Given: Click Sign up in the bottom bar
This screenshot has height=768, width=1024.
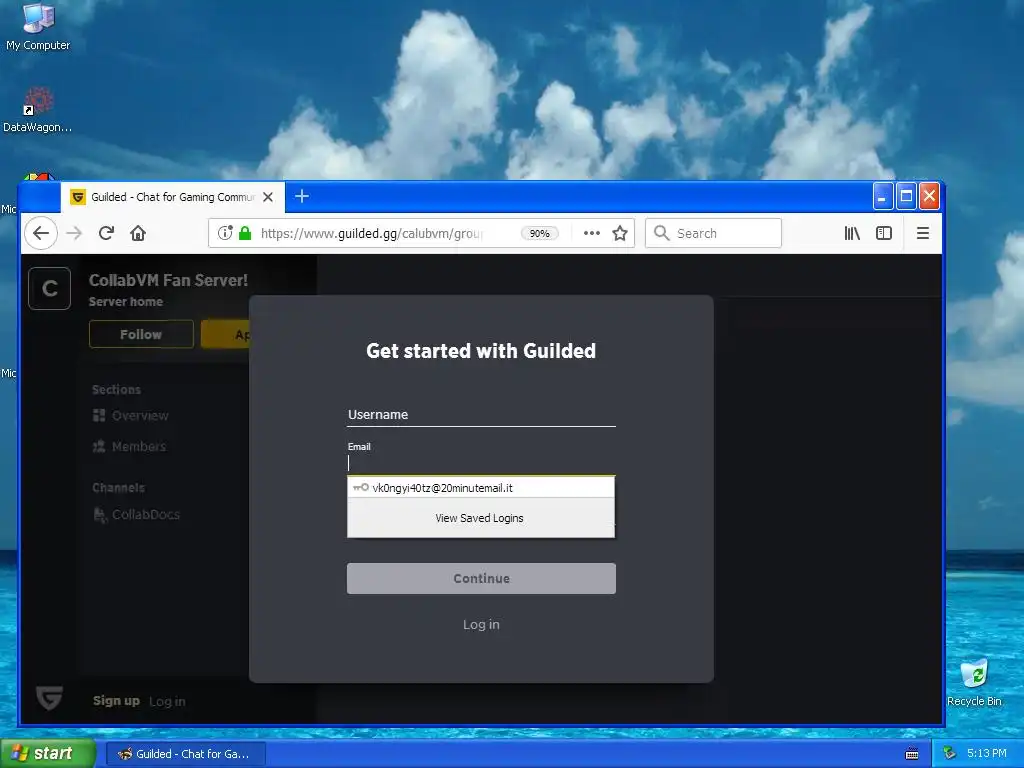Looking at the screenshot, I should [x=116, y=701].
